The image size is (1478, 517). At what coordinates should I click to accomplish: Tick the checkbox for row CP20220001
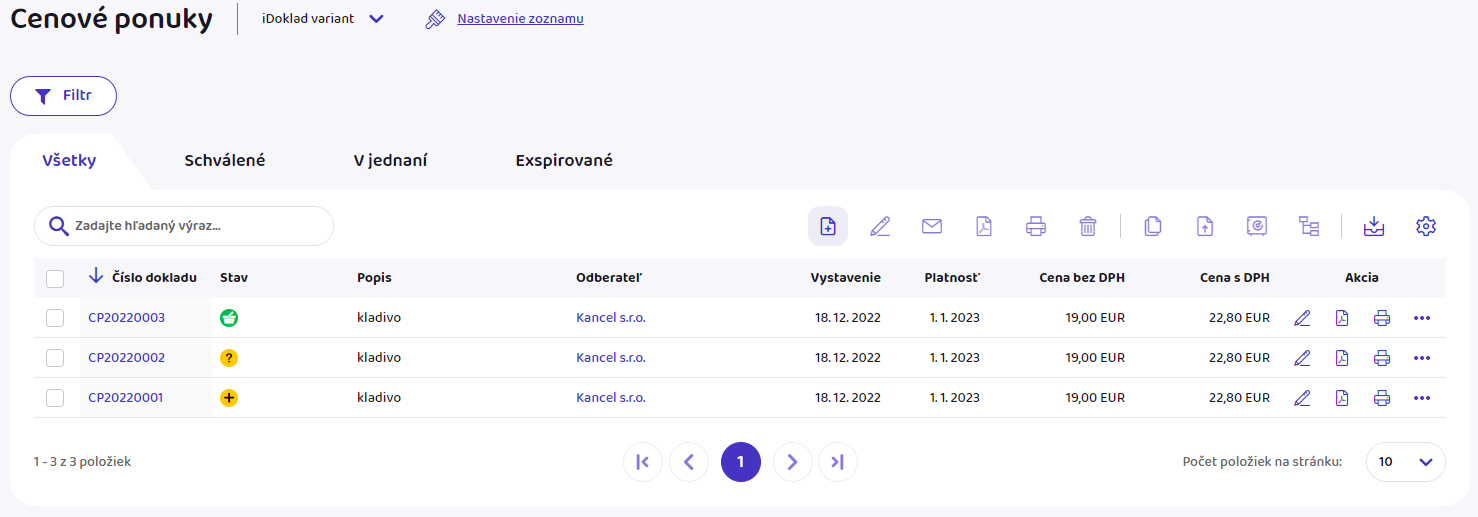pyautogui.click(x=55, y=398)
